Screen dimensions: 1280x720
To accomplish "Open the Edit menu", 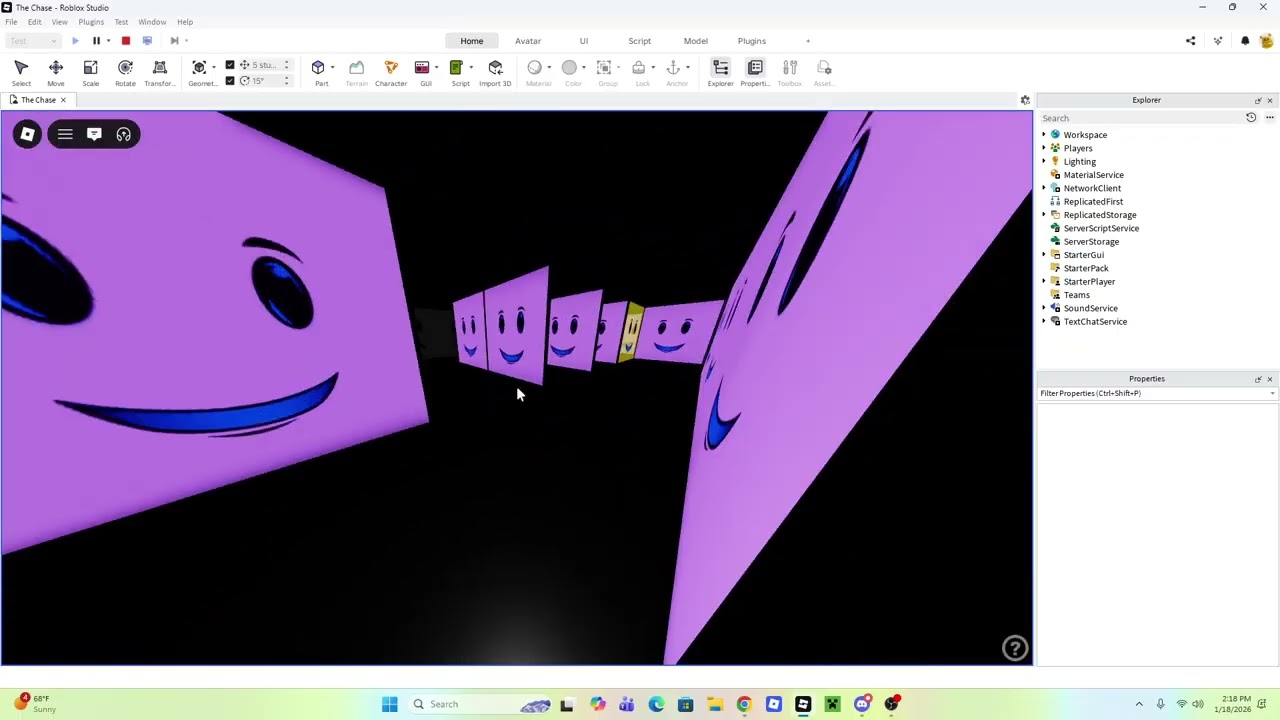I will (35, 22).
